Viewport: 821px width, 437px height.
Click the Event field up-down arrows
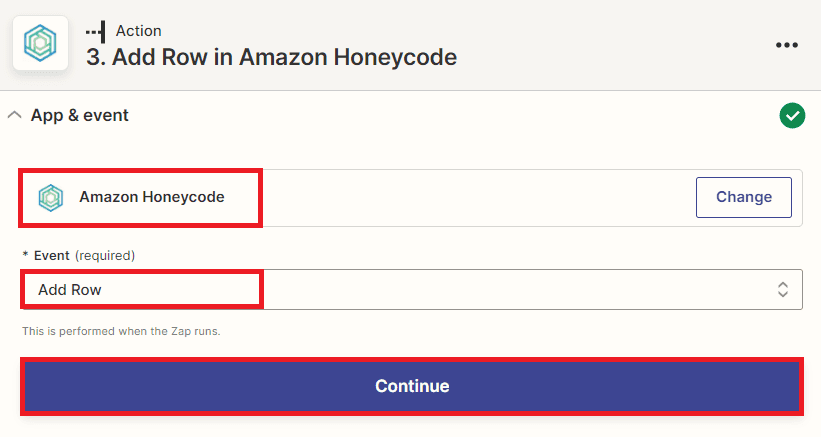coord(783,290)
